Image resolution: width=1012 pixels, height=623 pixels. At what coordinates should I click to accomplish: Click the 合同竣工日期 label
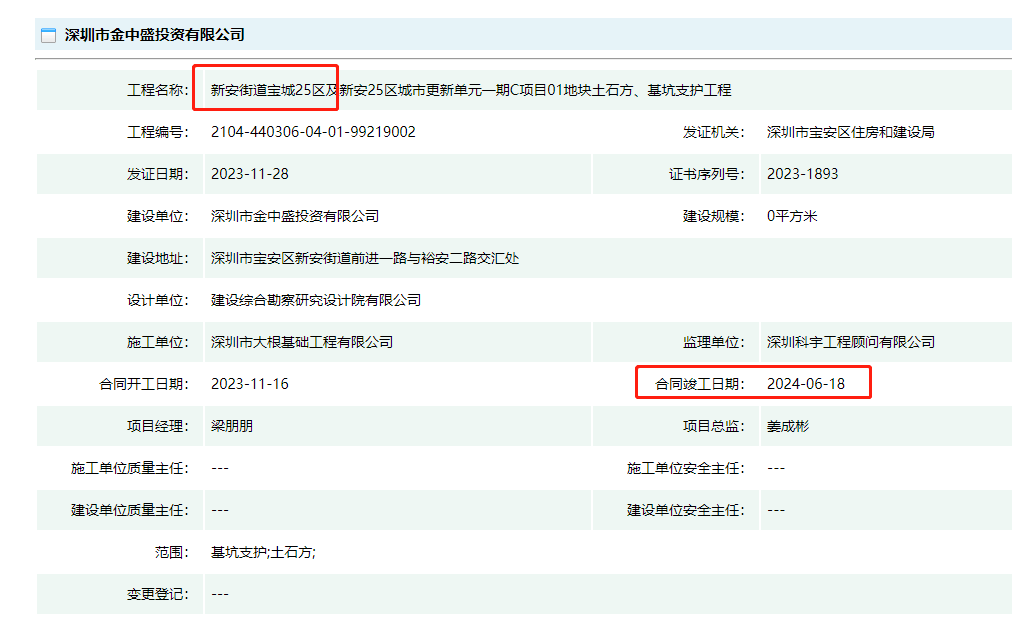coord(700,384)
